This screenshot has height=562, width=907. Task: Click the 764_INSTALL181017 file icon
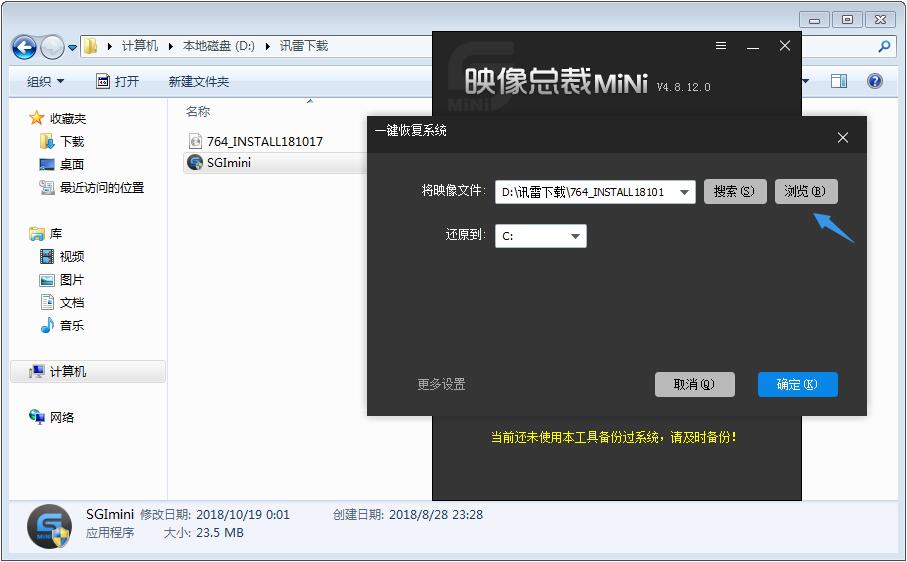tap(196, 141)
